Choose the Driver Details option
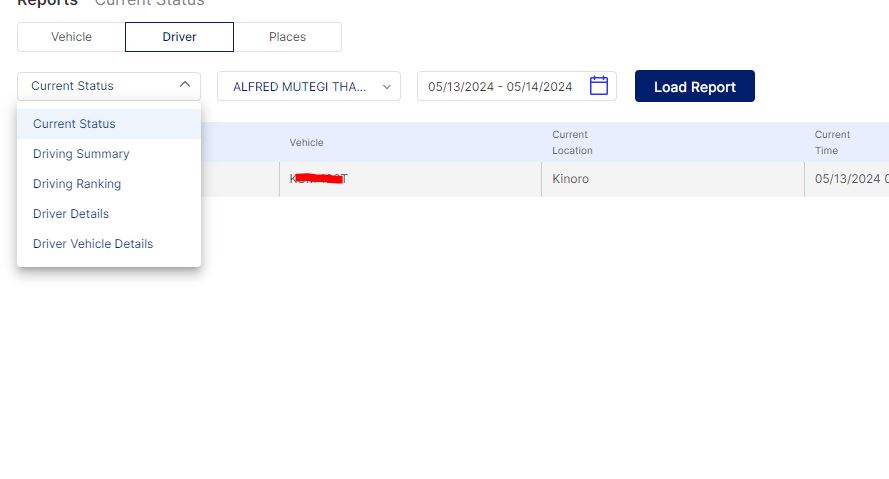 tap(71, 214)
